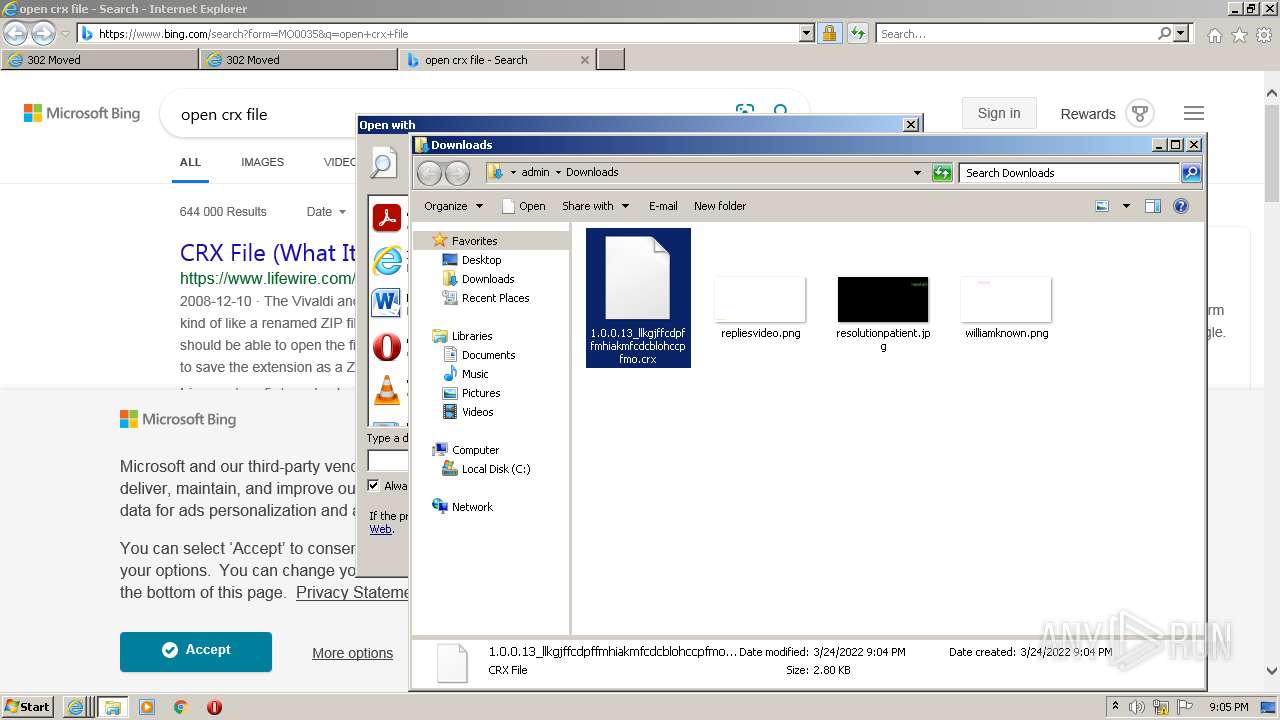This screenshot has height=720, width=1280.
Task: Select Microsoft Word icon in Open with list
Action: 386,302
